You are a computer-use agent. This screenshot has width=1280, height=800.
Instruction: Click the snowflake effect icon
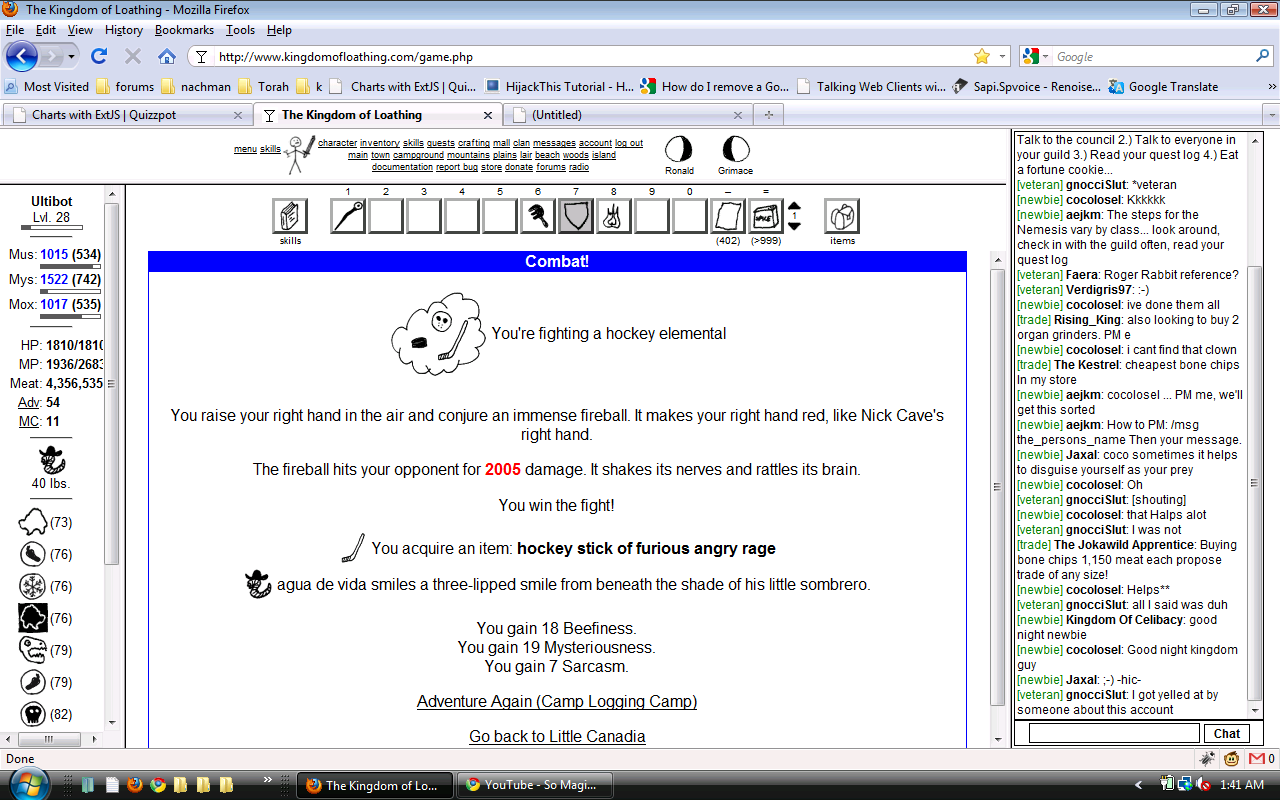pyautogui.click(x=33, y=586)
